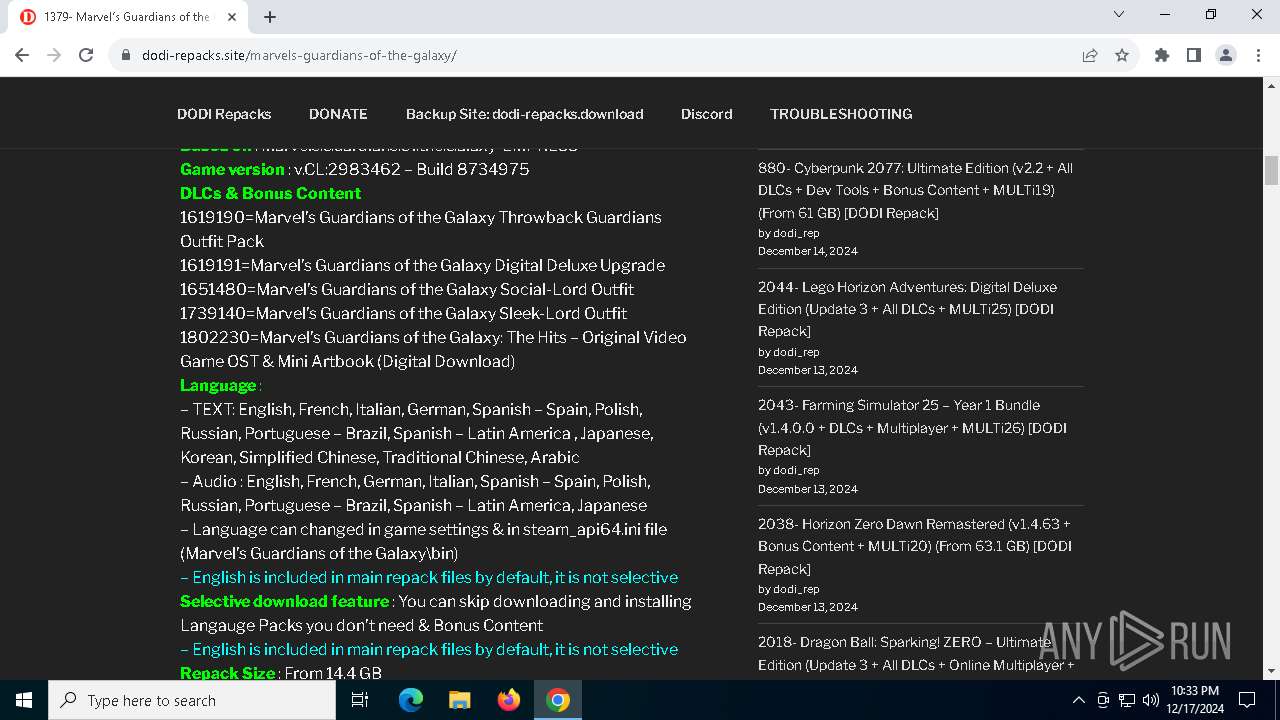Share this page from address bar
This screenshot has width=1280, height=720.
1090,55
